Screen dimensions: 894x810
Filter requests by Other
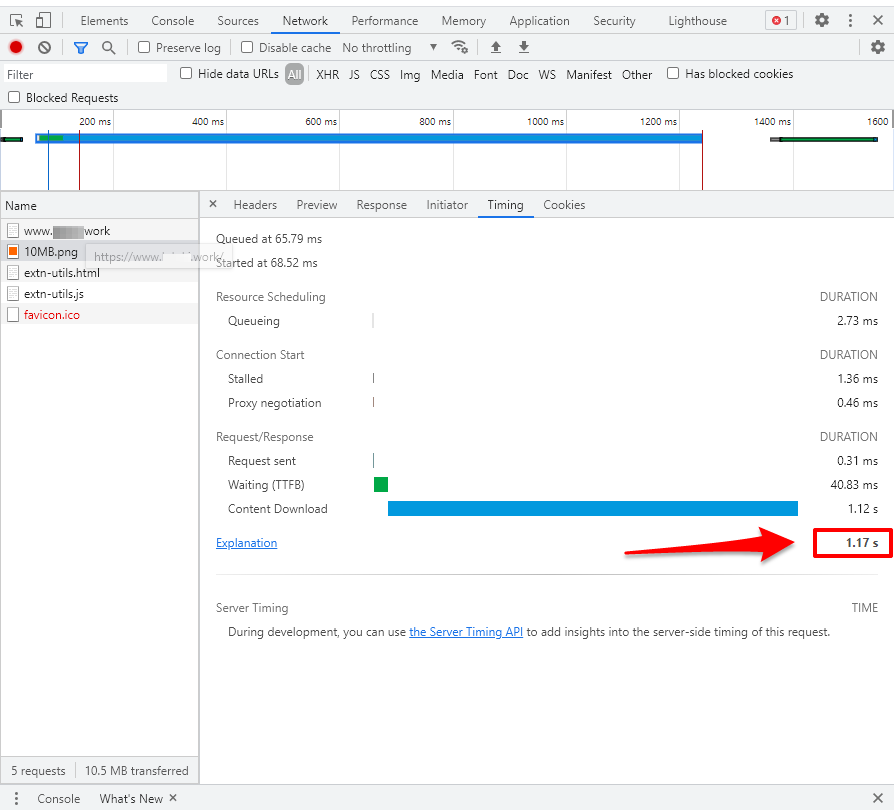point(637,75)
